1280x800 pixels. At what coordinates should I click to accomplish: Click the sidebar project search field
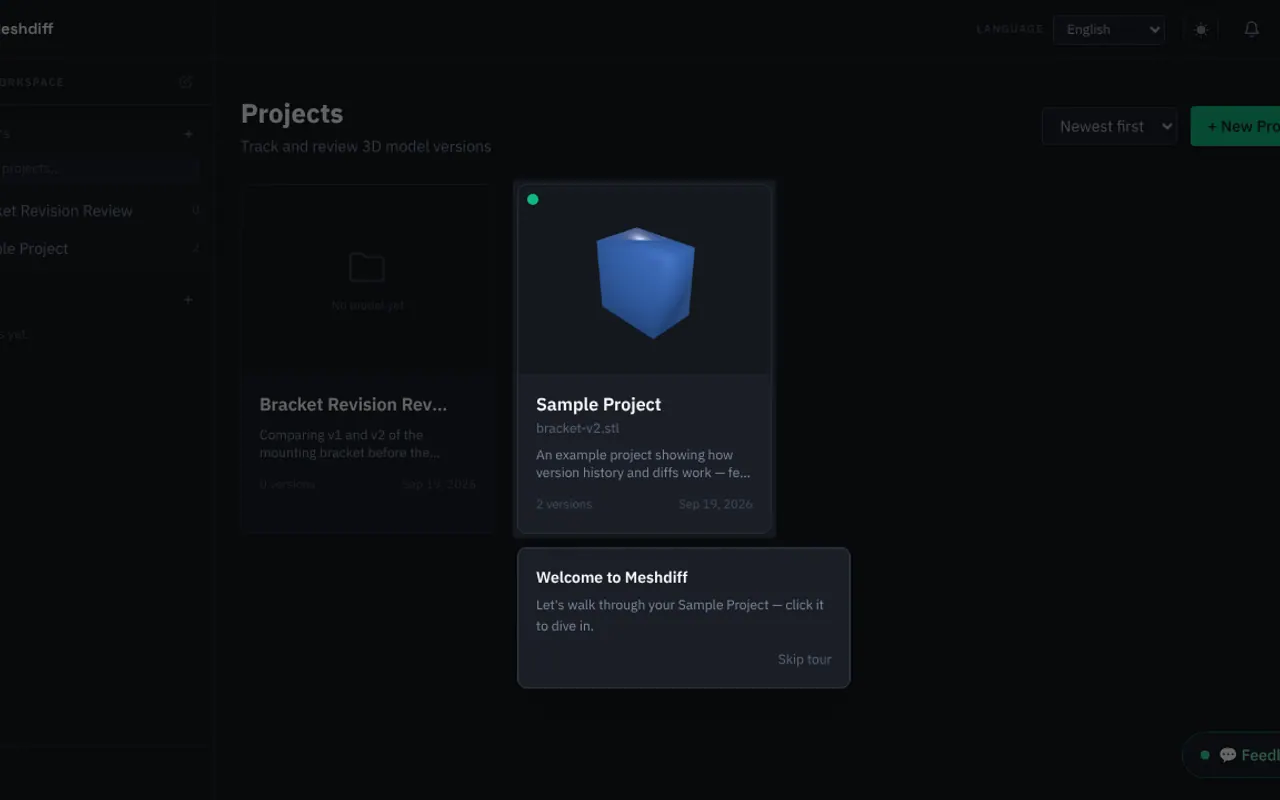(99, 168)
